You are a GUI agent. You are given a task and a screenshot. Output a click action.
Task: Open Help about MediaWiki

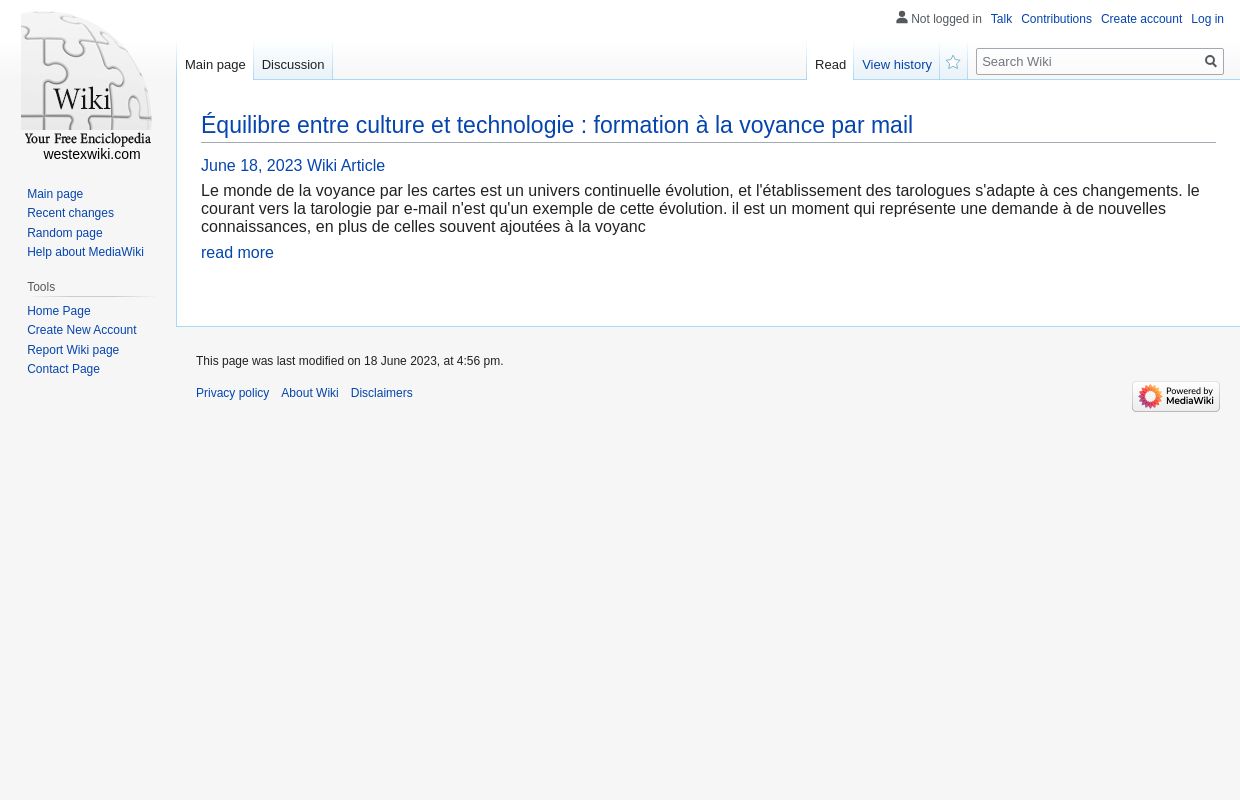pos(85,252)
